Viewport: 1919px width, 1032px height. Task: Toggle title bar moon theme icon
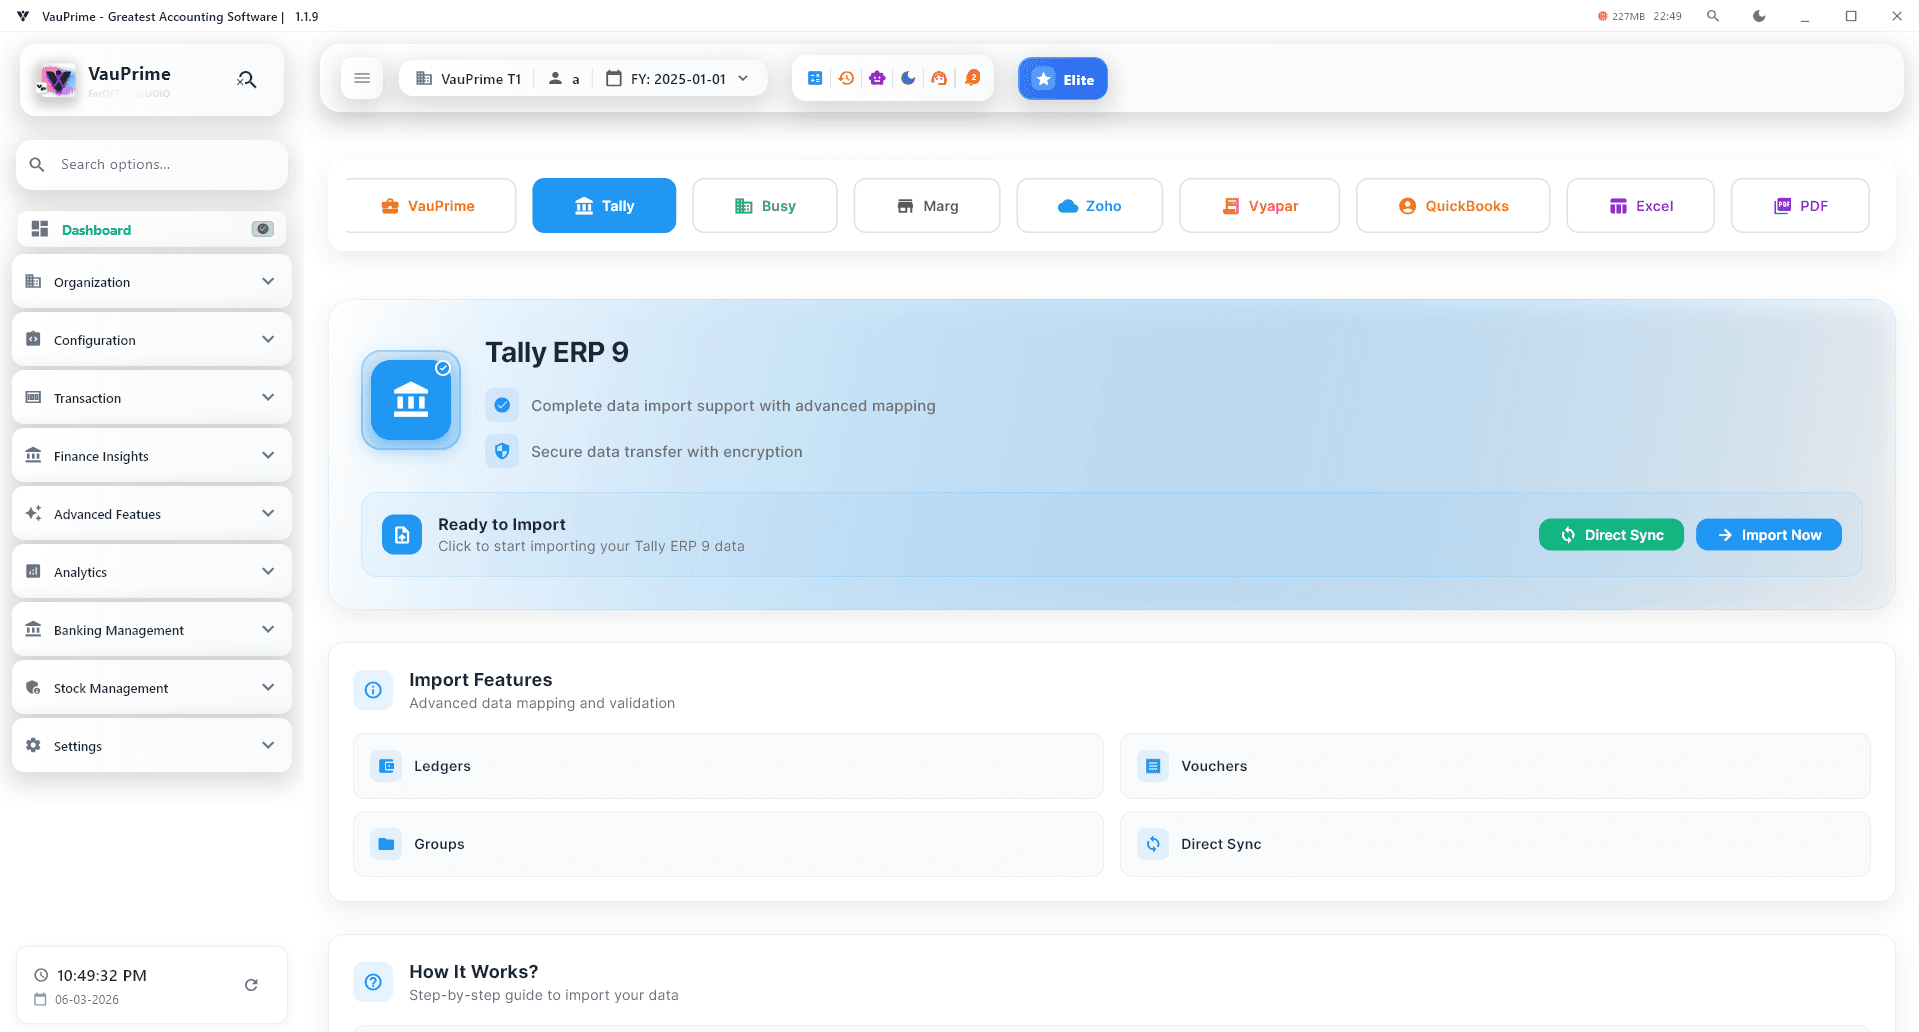1759,16
